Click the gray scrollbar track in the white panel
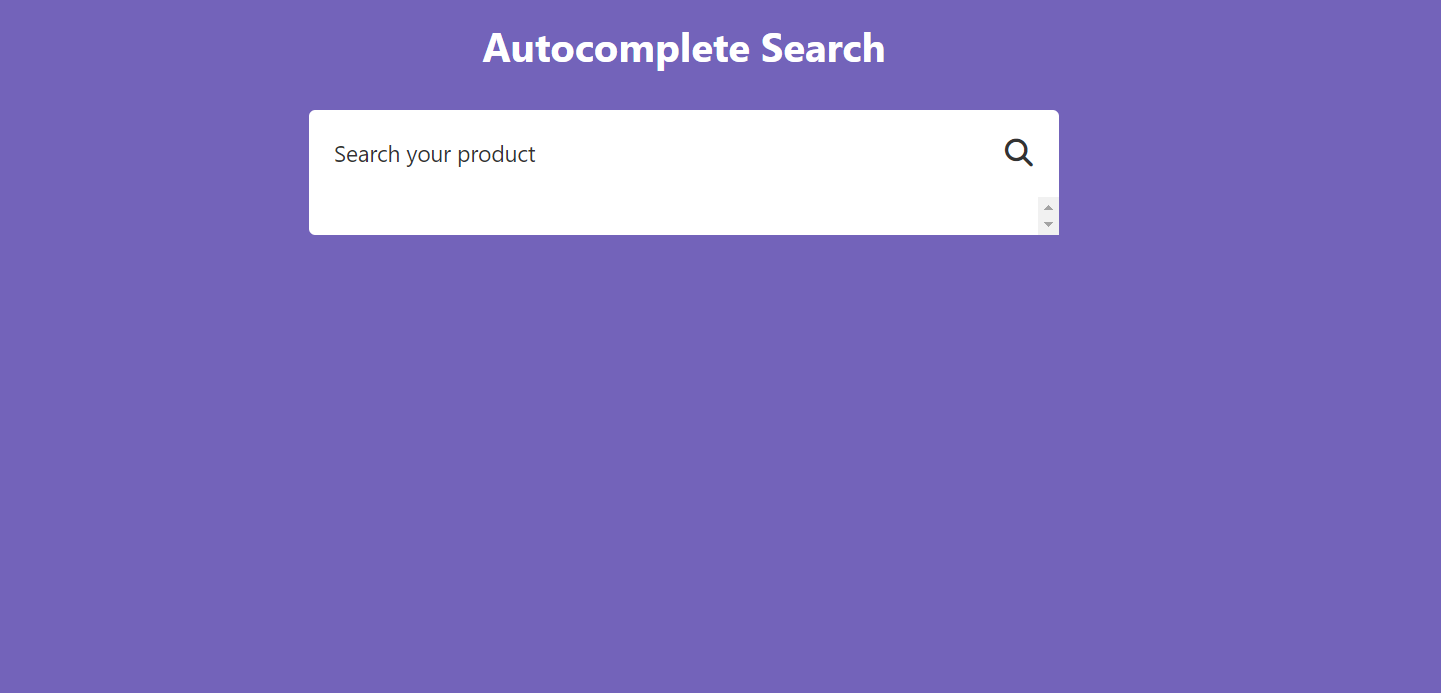 (x=1048, y=216)
